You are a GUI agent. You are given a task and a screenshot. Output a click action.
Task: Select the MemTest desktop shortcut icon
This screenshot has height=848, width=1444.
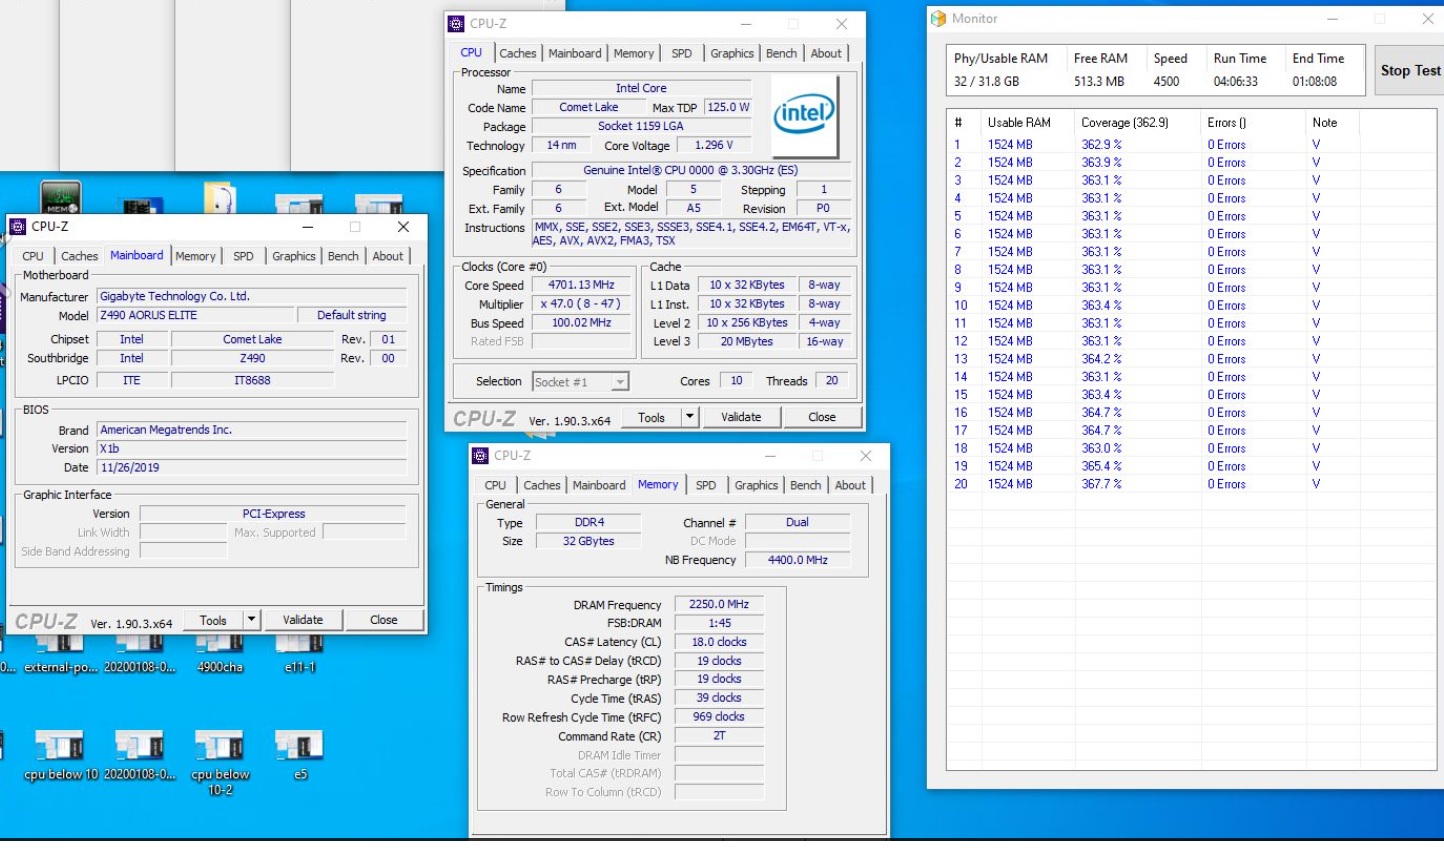[x=60, y=197]
